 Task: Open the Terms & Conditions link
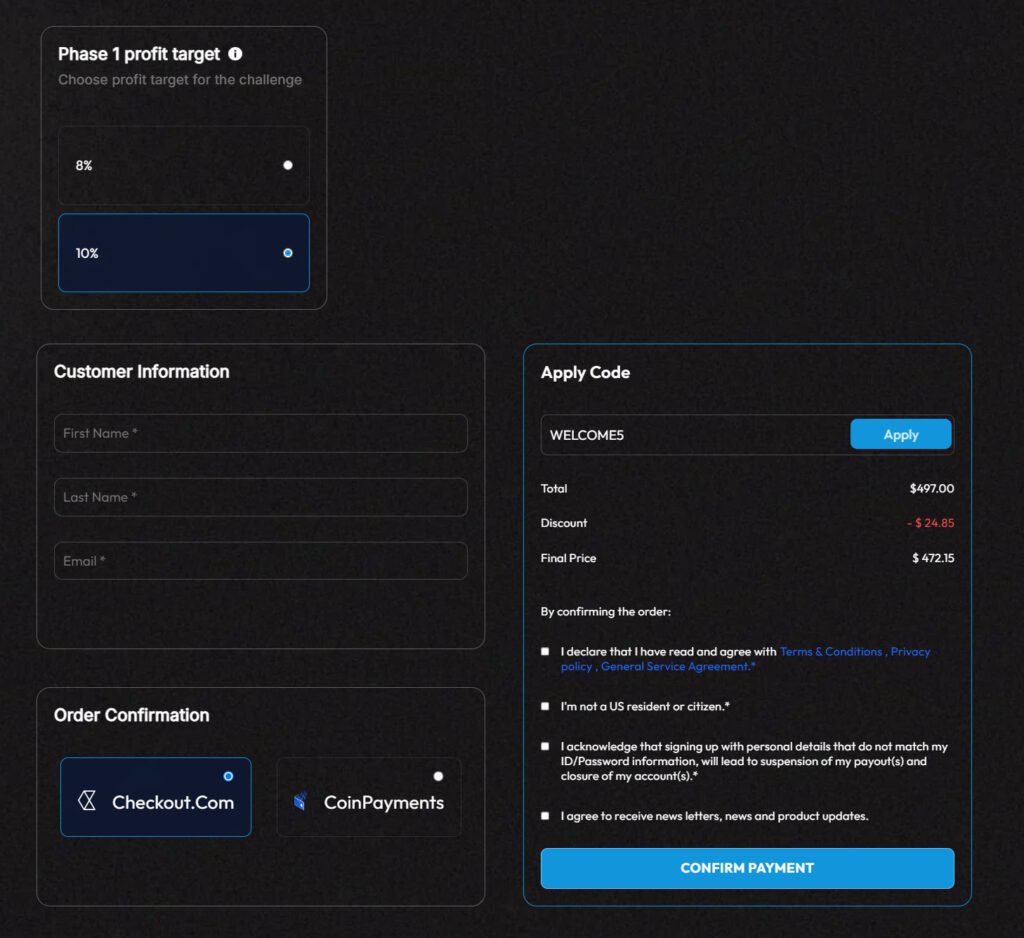(x=831, y=651)
